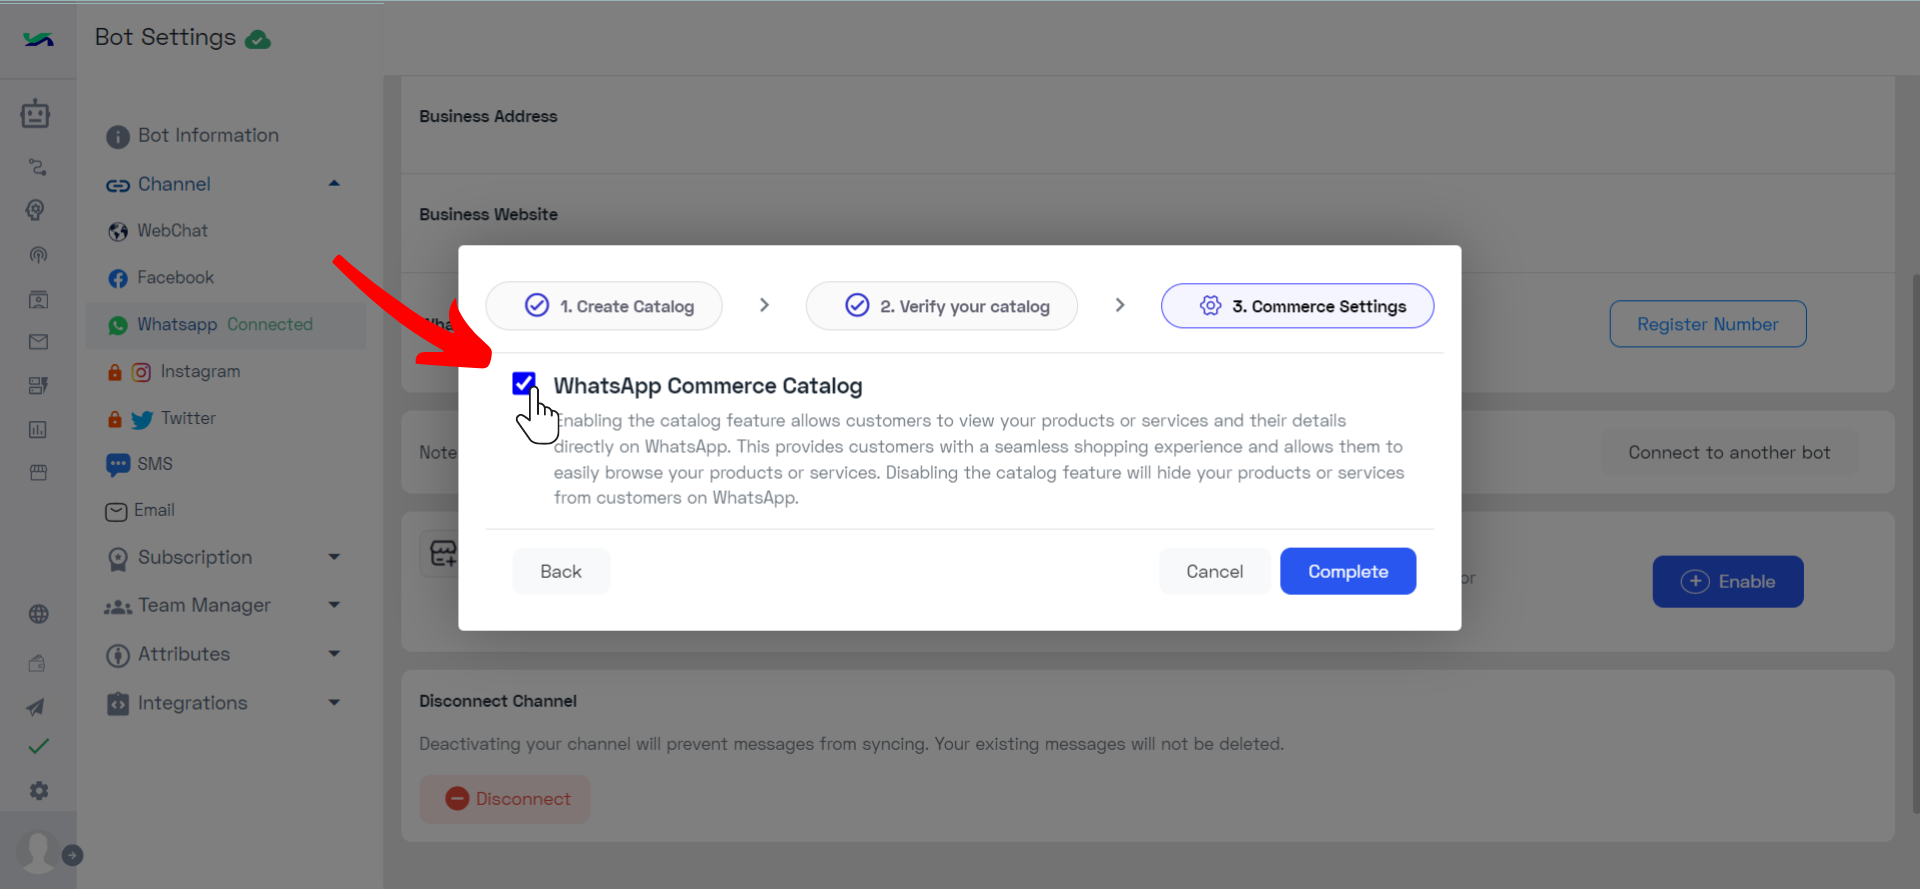Click the Twitter lock icon

pos(115,419)
